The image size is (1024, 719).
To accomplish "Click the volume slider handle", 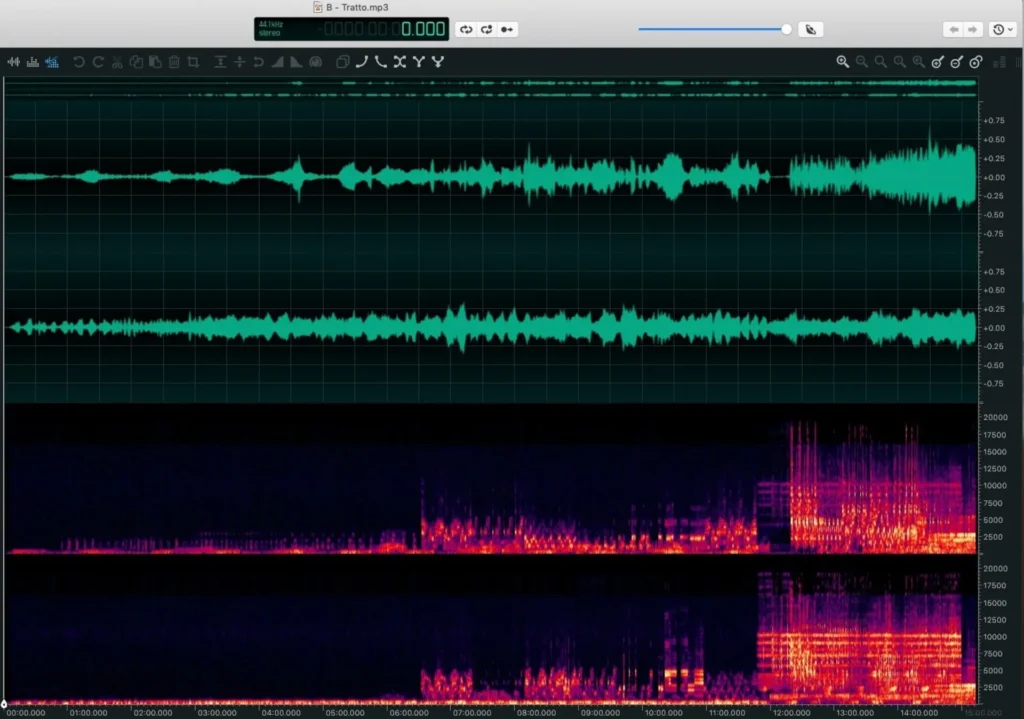I will (787, 29).
